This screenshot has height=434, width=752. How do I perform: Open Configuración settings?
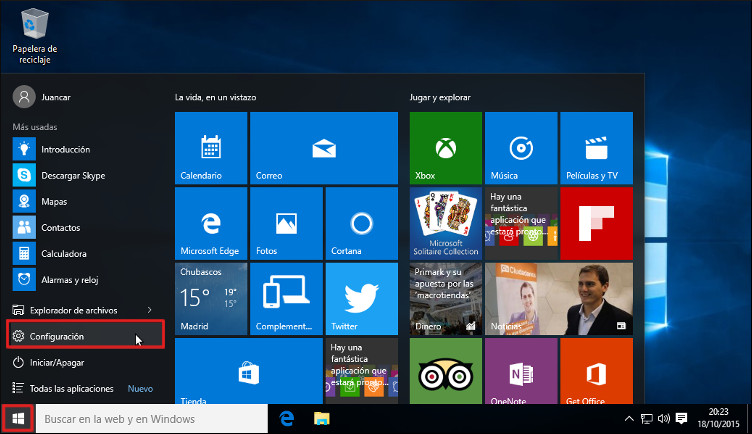click(x=86, y=336)
